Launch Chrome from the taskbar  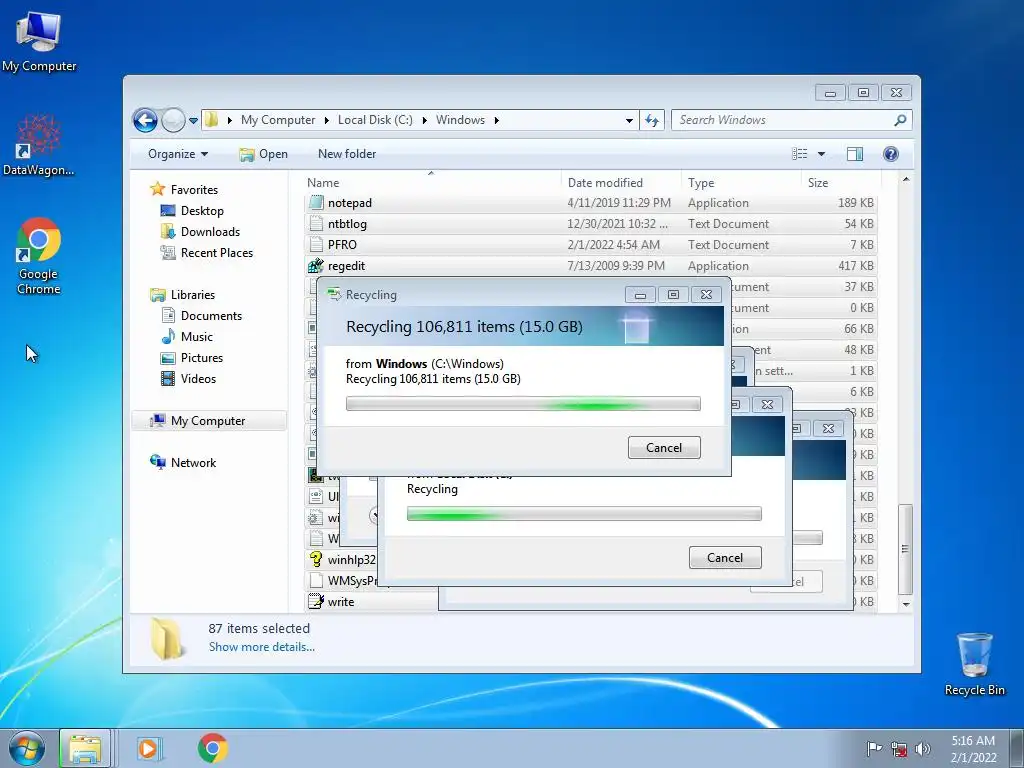212,748
